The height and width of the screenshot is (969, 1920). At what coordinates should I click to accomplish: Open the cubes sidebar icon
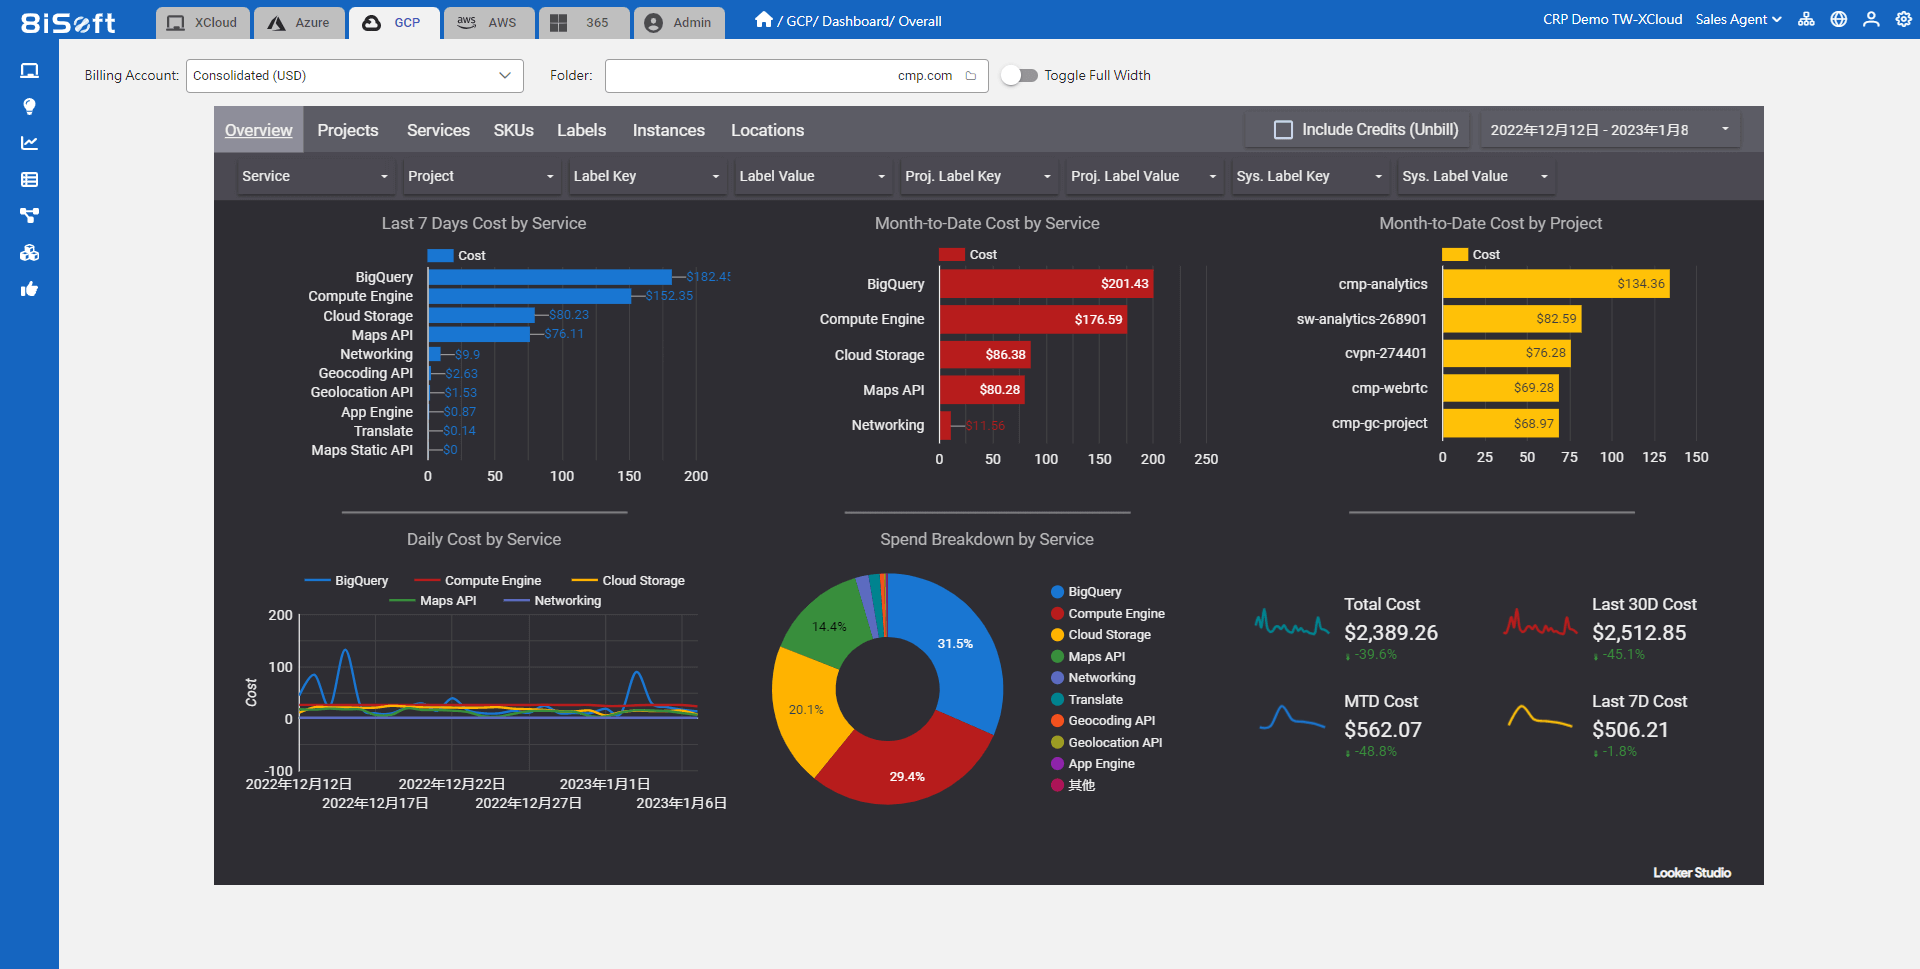click(30, 253)
